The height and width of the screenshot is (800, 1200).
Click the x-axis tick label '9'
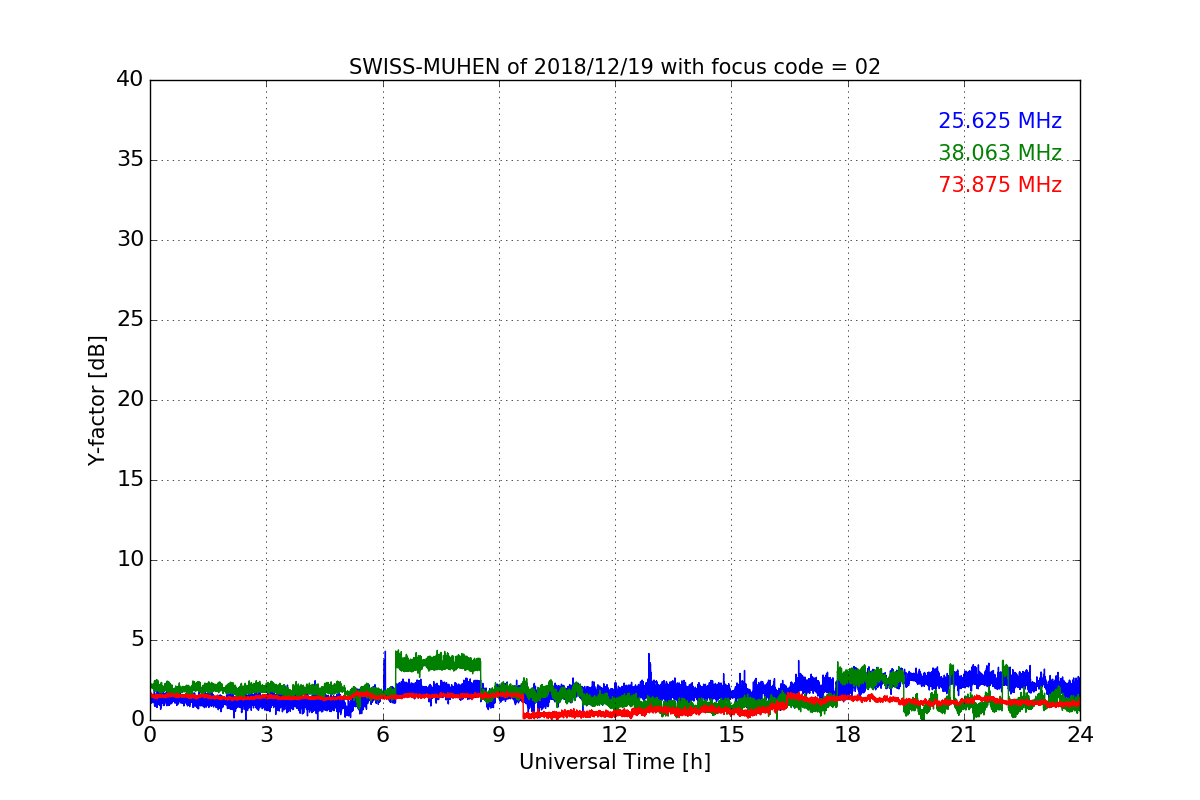pyautogui.click(x=499, y=735)
